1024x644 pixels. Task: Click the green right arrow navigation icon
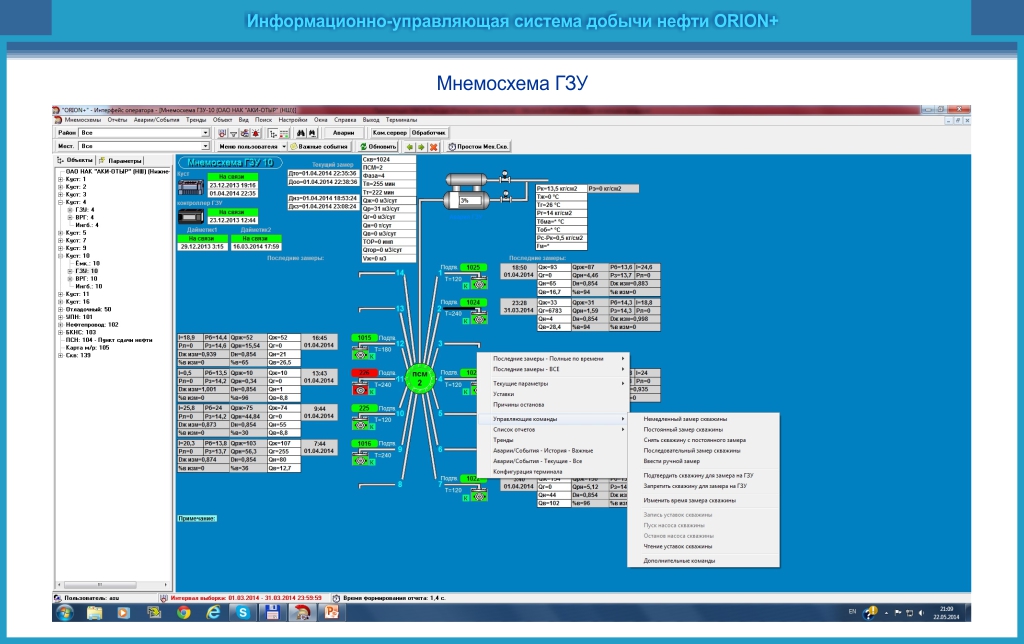coord(421,147)
